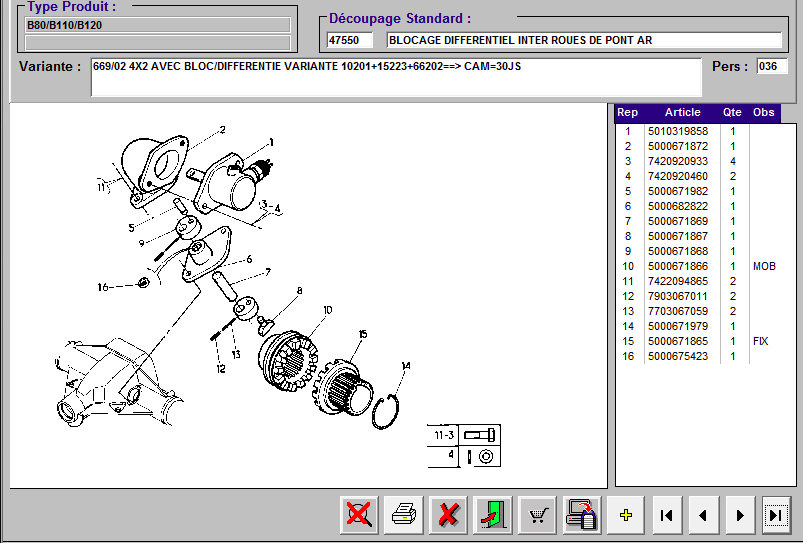
Task: Add to the shopping cart icon
Action: click(539, 515)
